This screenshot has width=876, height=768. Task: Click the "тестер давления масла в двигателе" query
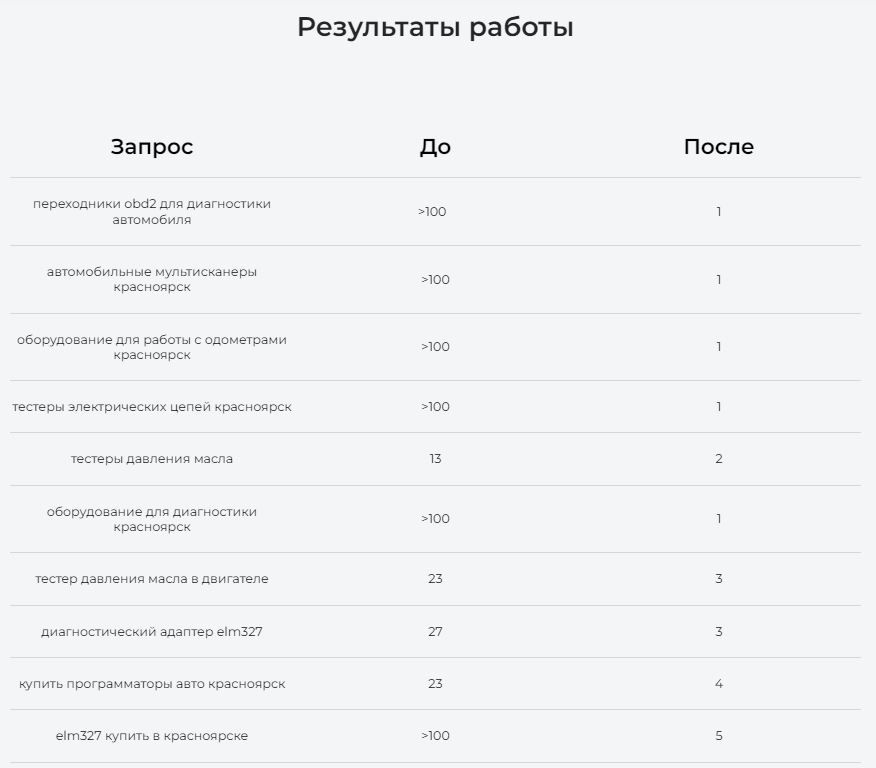tap(152, 579)
